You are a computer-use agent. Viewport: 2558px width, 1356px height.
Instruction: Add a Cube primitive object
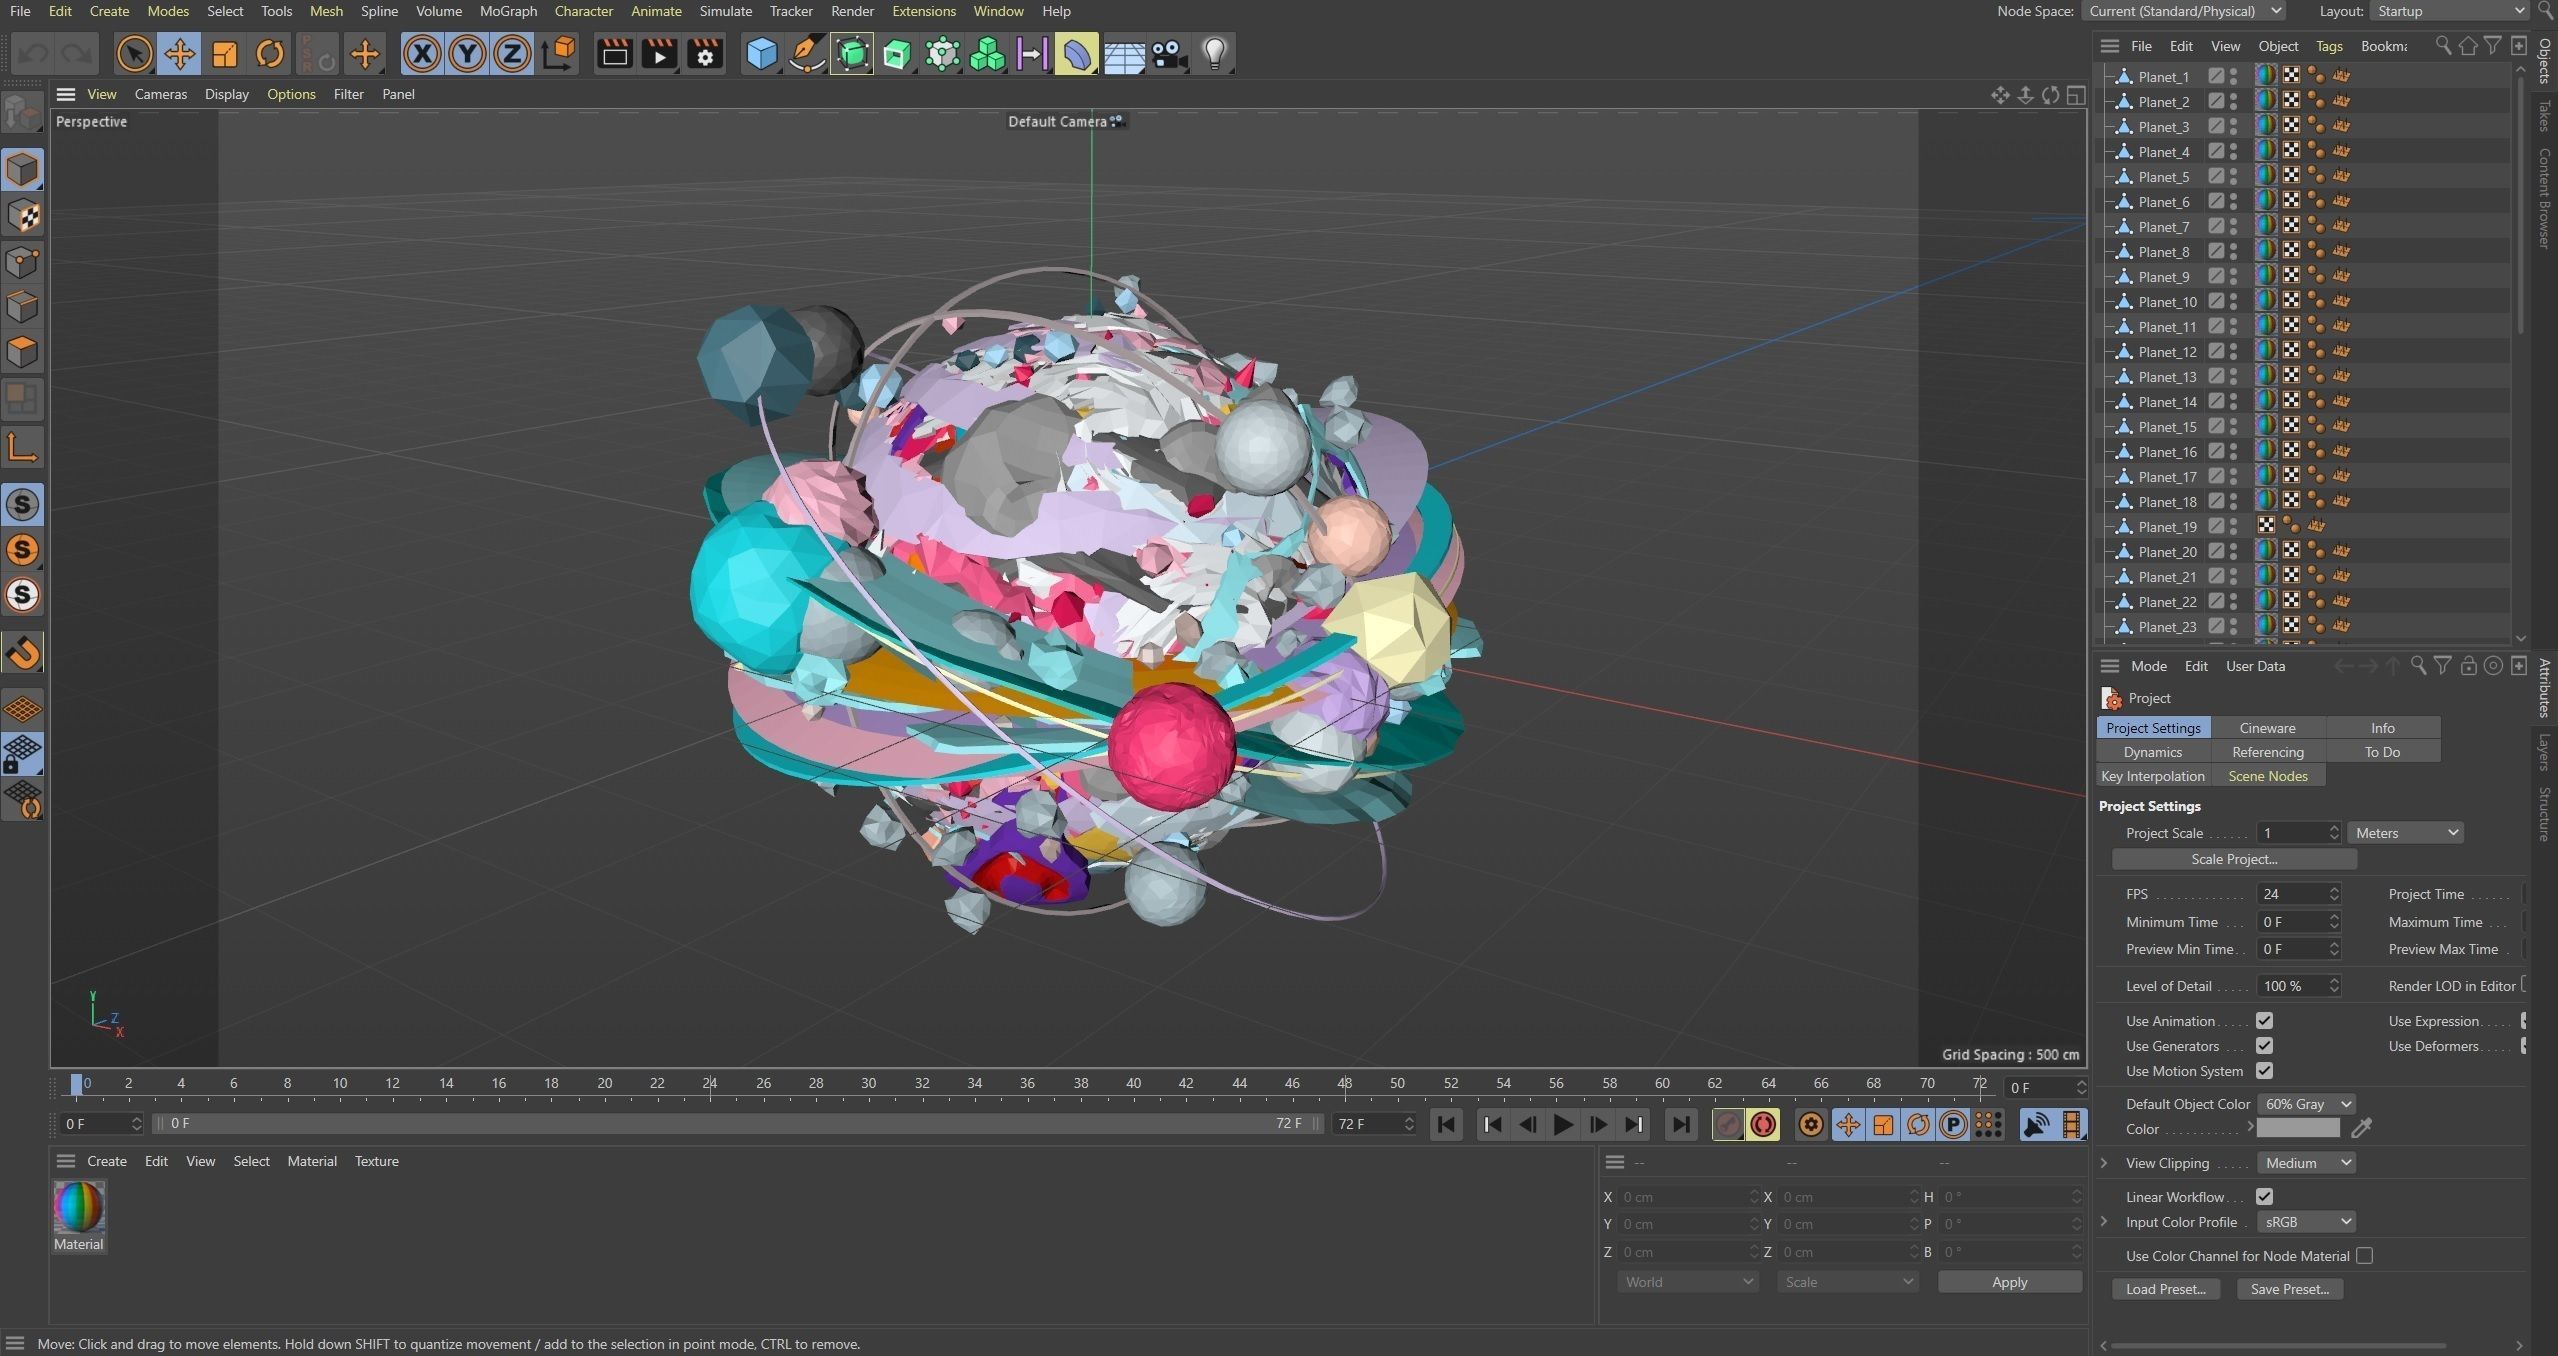pos(762,54)
